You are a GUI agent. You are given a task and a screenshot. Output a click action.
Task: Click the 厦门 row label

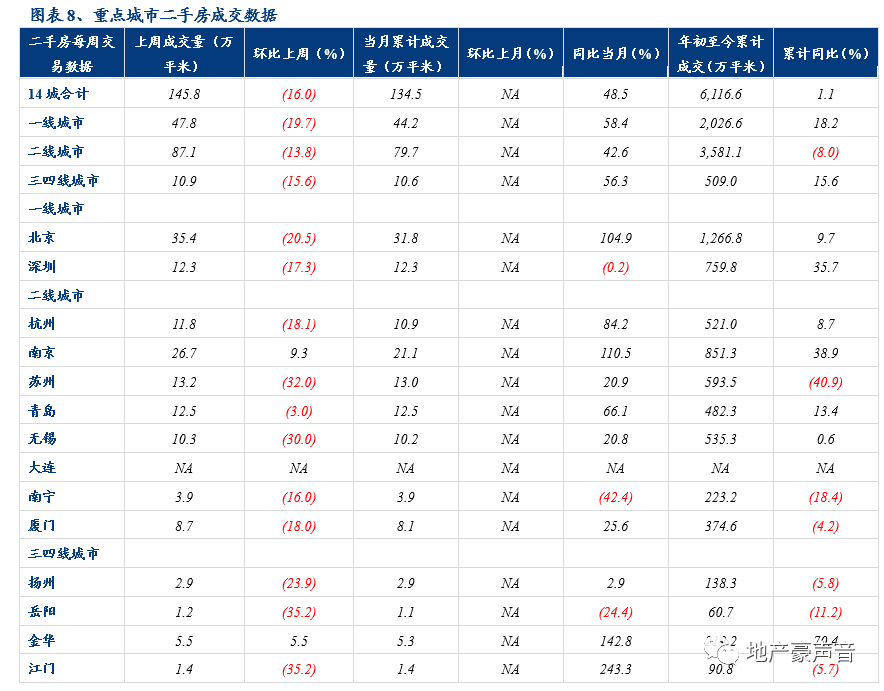pyautogui.click(x=43, y=525)
